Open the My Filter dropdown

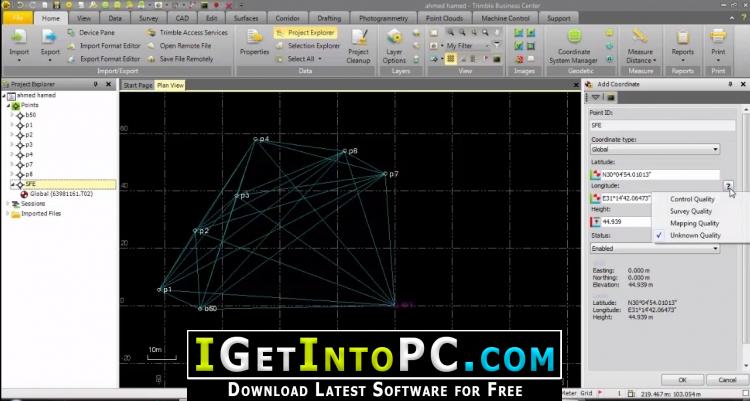pyautogui.click(x=468, y=46)
